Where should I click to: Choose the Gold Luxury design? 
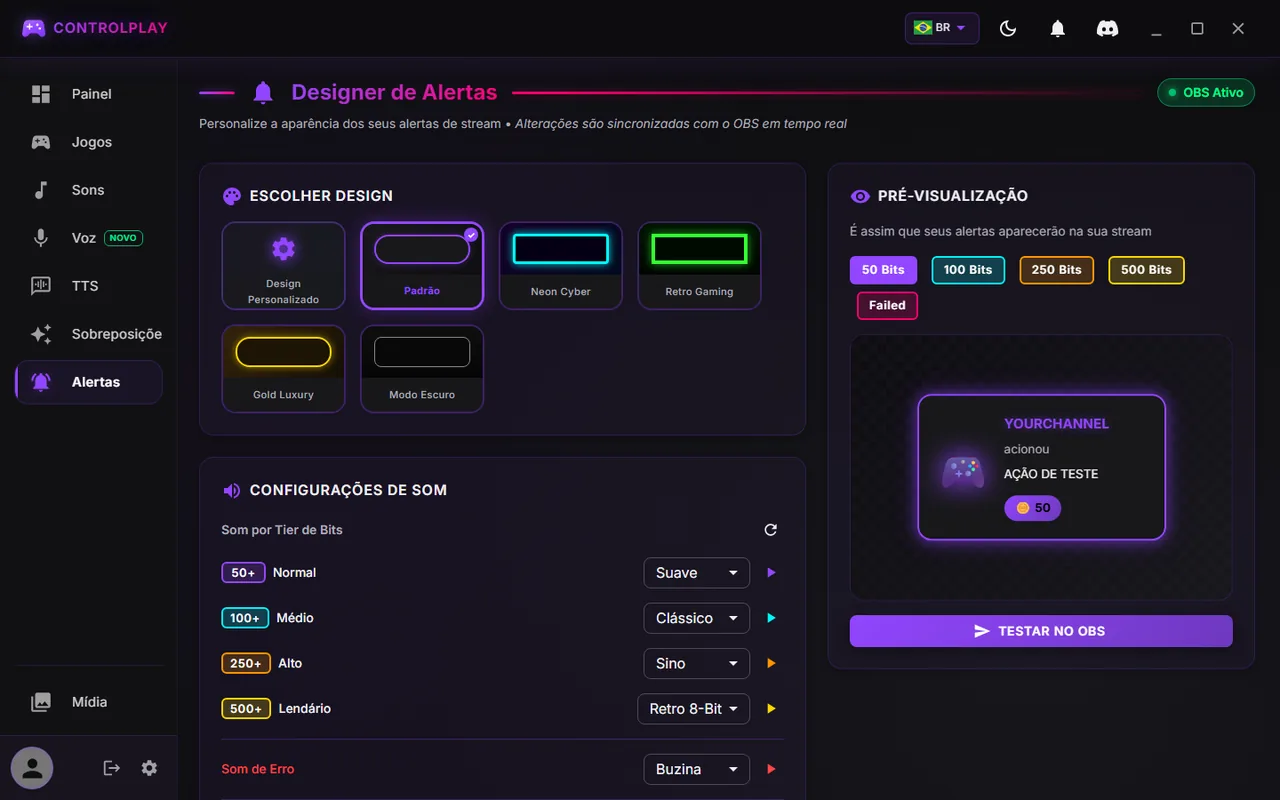pos(283,369)
